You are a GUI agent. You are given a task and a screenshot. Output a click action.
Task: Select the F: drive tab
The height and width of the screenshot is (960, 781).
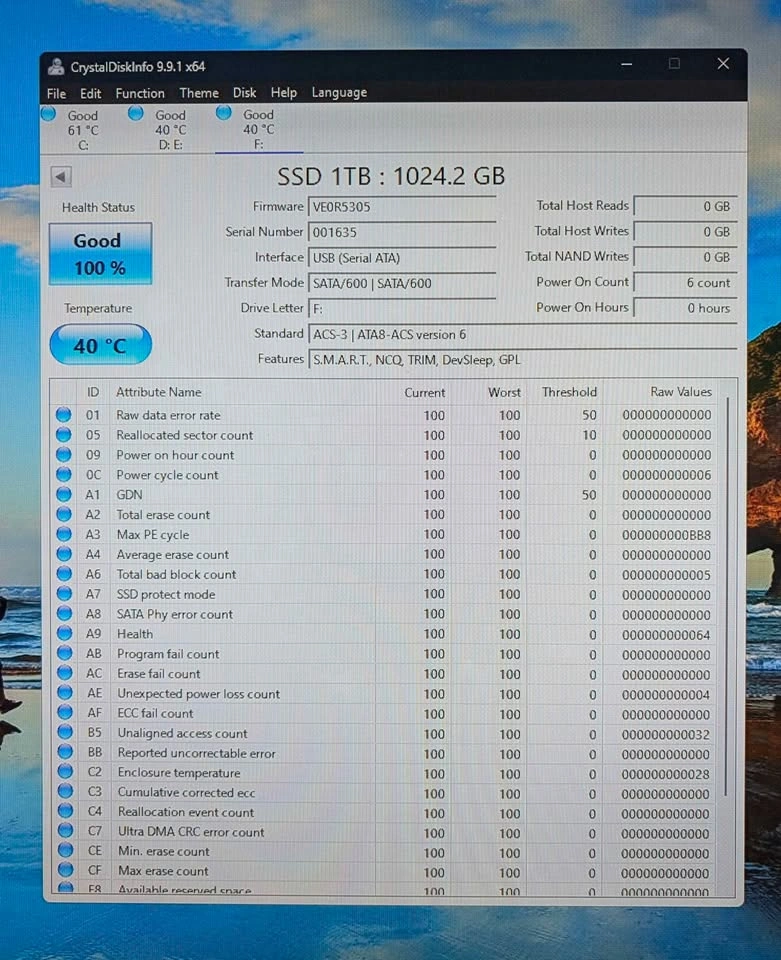258,129
